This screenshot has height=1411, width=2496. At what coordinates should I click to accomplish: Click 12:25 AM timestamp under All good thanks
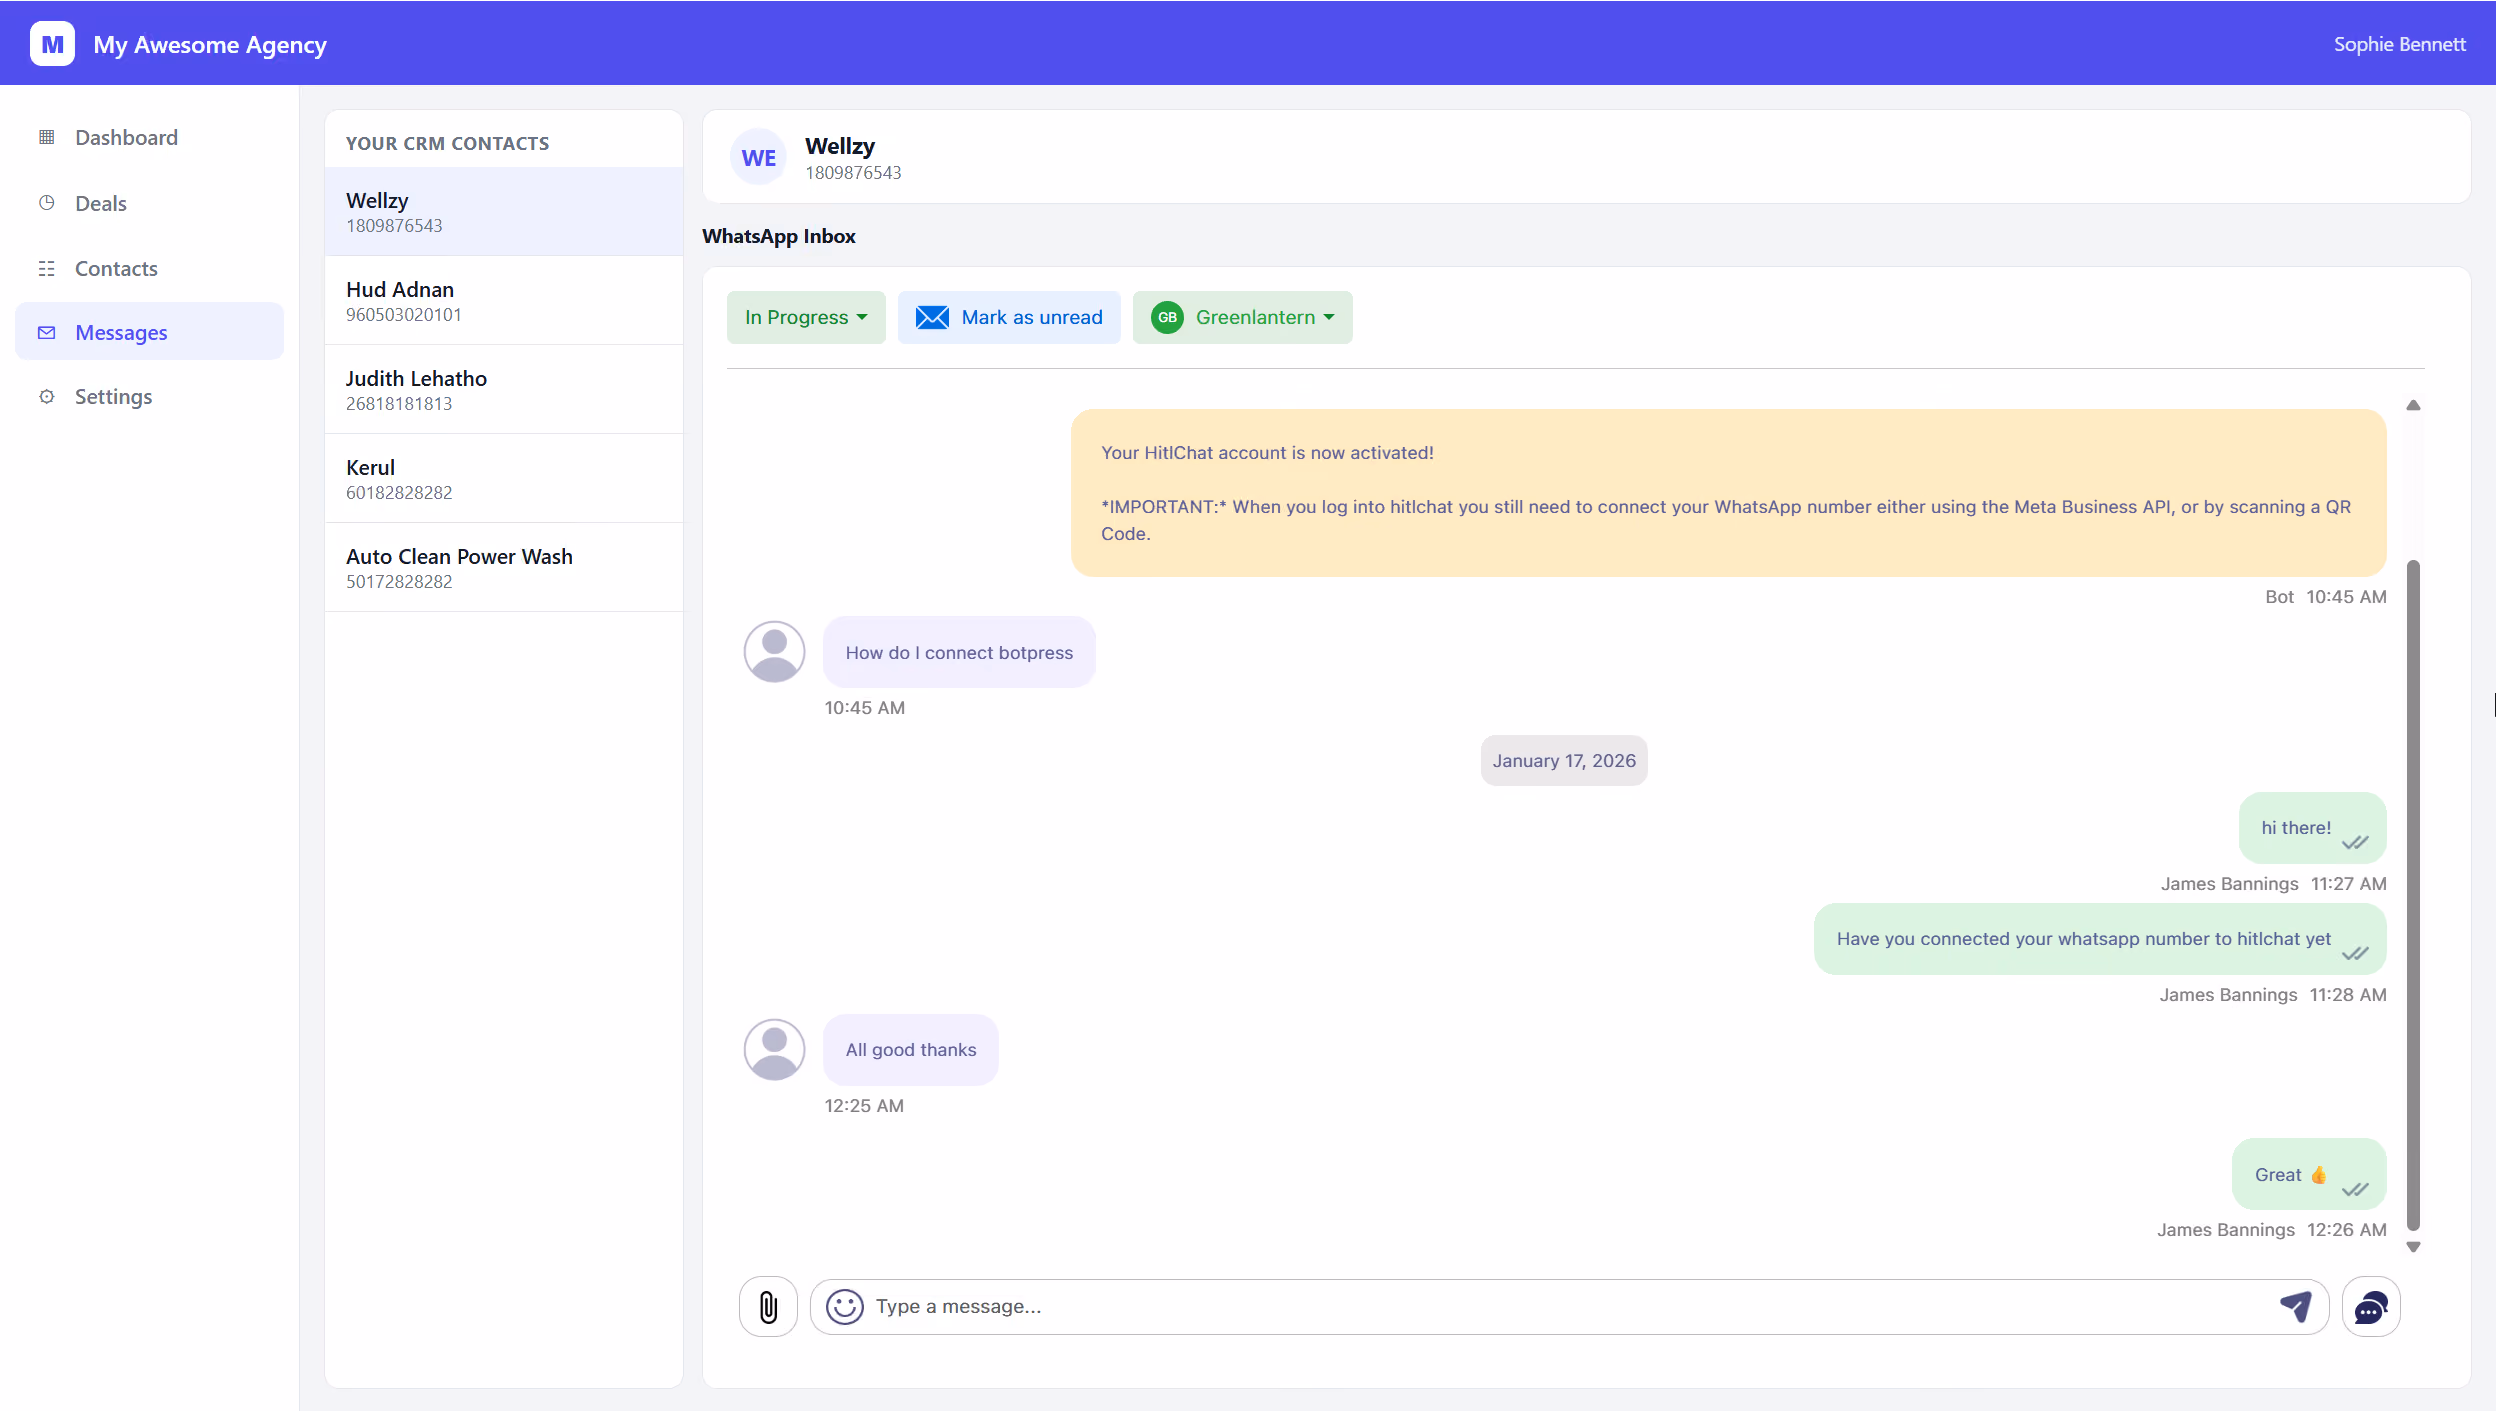pyautogui.click(x=864, y=1106)
